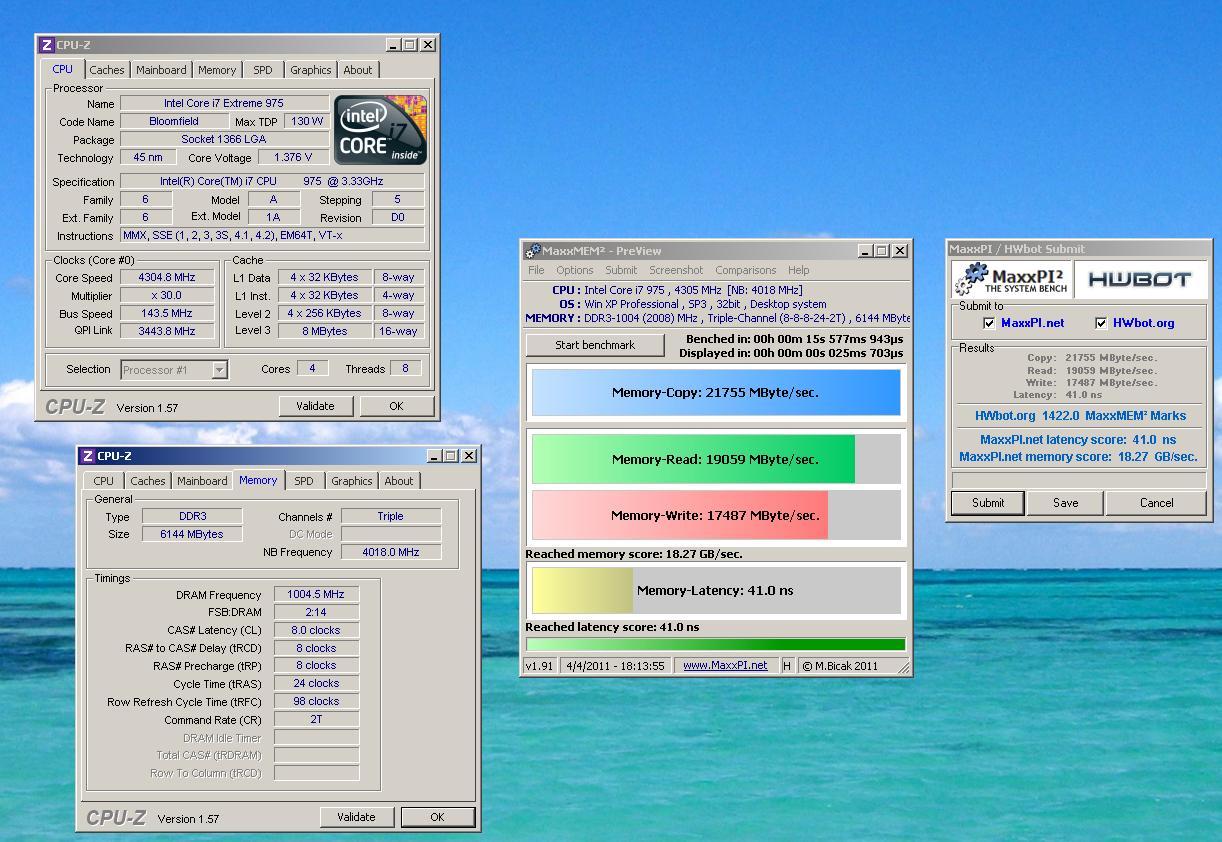Open the MaxxMEM² Screenshot menu
Screen dimensions: 1222x842
tap(676, 270)
